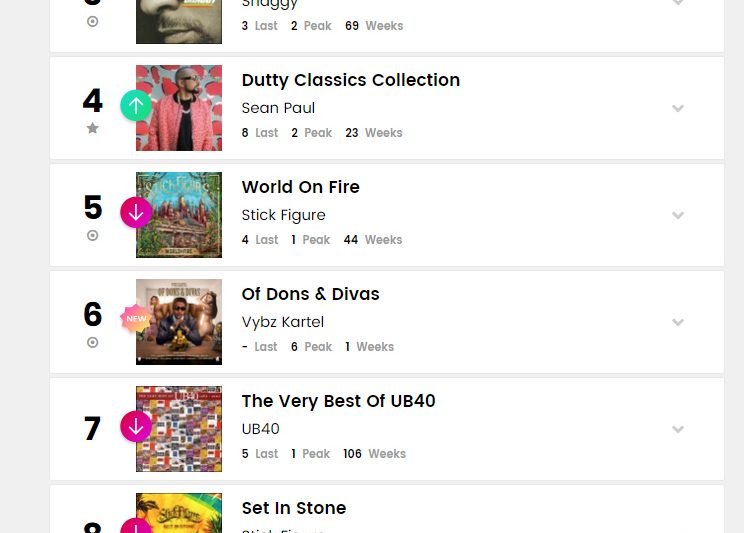Expand the Of Dons & Divas details chevron
Screen dimensions: 744x533
(678, 322)
